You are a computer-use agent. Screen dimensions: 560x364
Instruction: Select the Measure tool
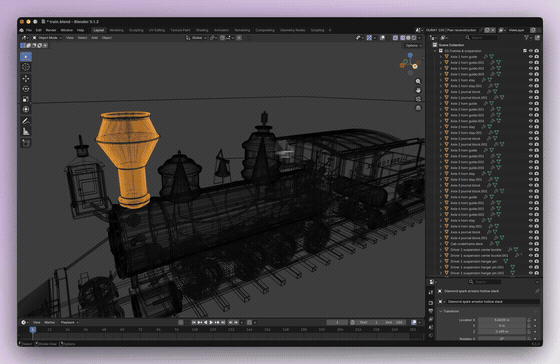[26, 131]
